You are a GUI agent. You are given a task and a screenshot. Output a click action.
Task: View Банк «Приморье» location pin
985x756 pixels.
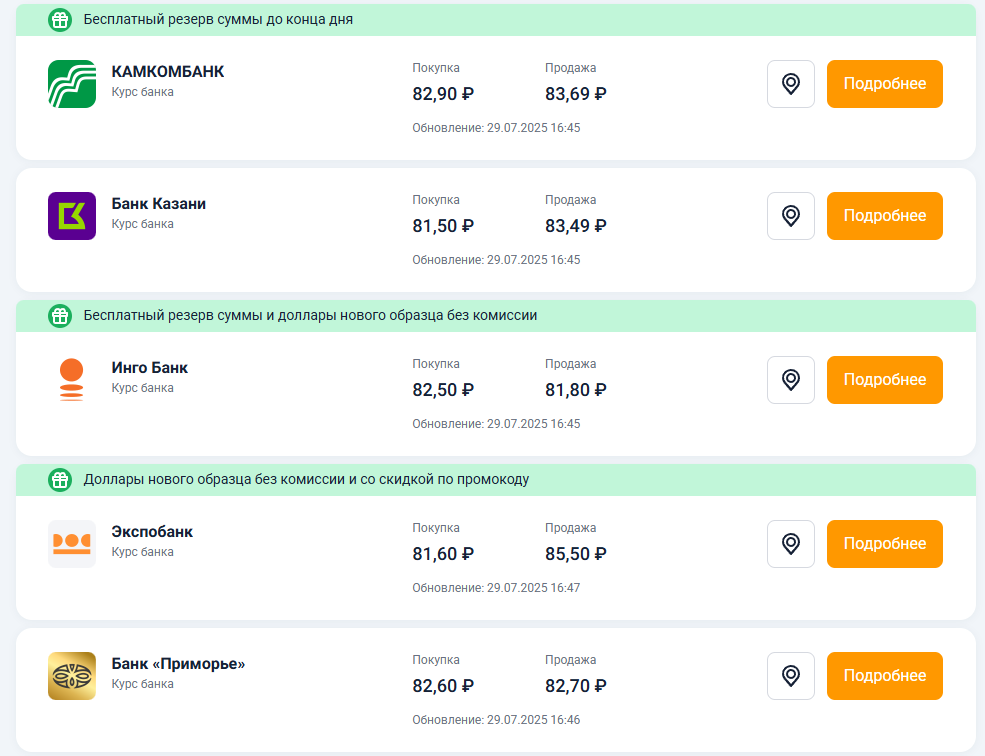click(x=790, y=676)
